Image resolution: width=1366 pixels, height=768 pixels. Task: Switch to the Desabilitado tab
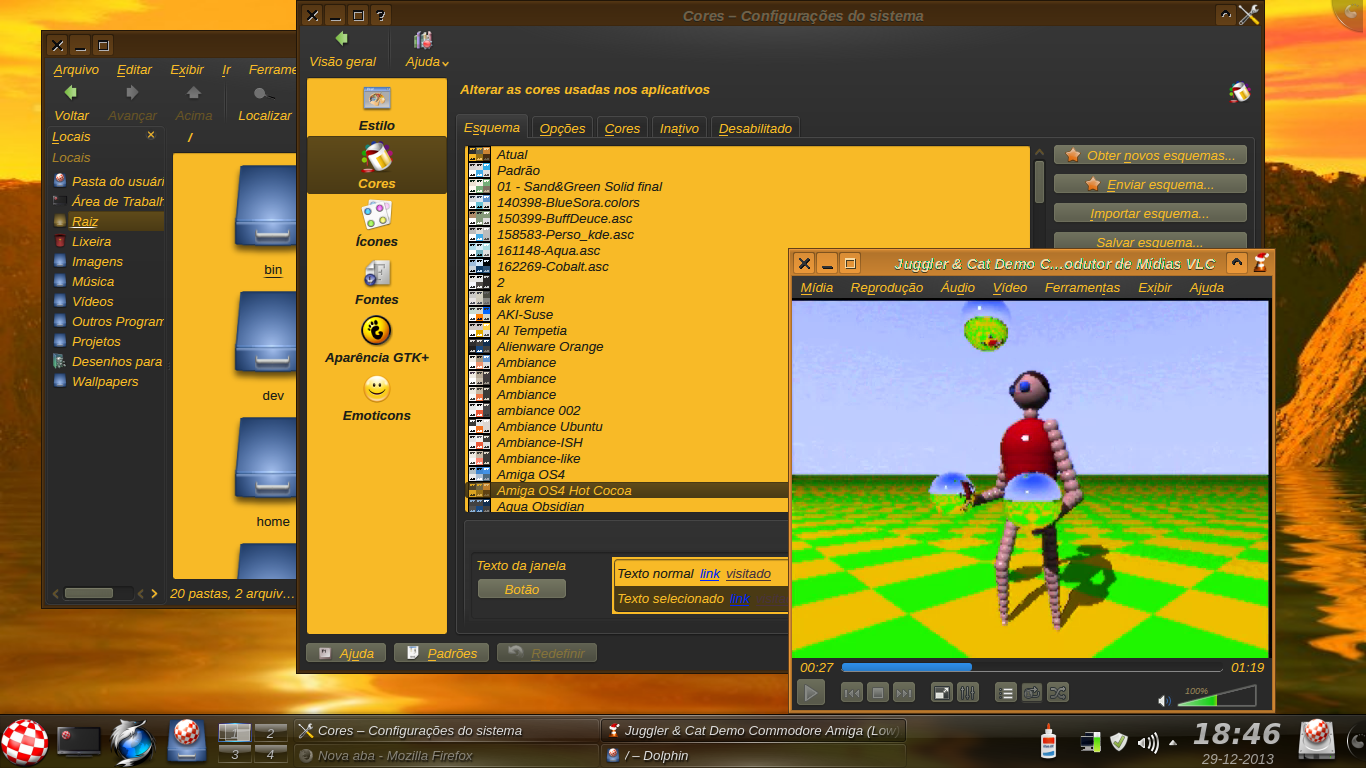tap(755, 128)
